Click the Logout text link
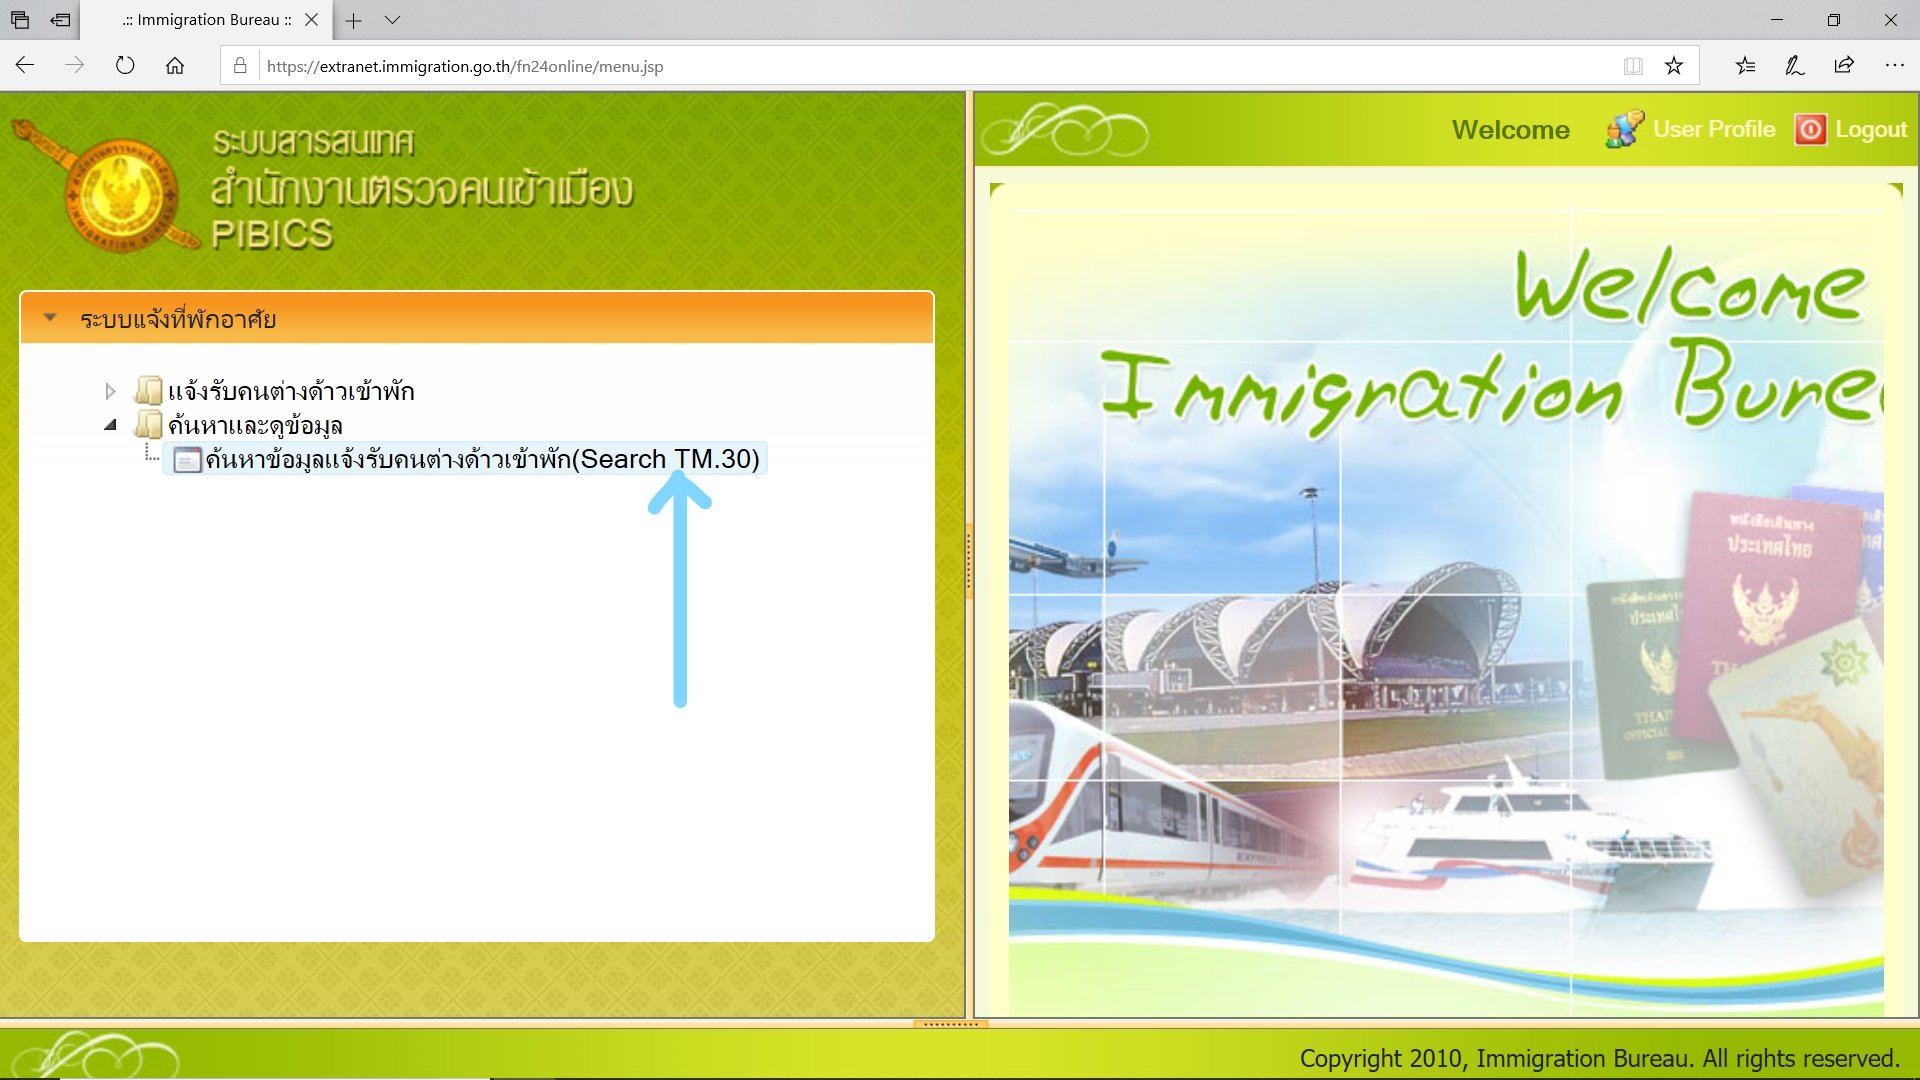This screenshot has width=1920, height=1080. tap(1871, 130)
